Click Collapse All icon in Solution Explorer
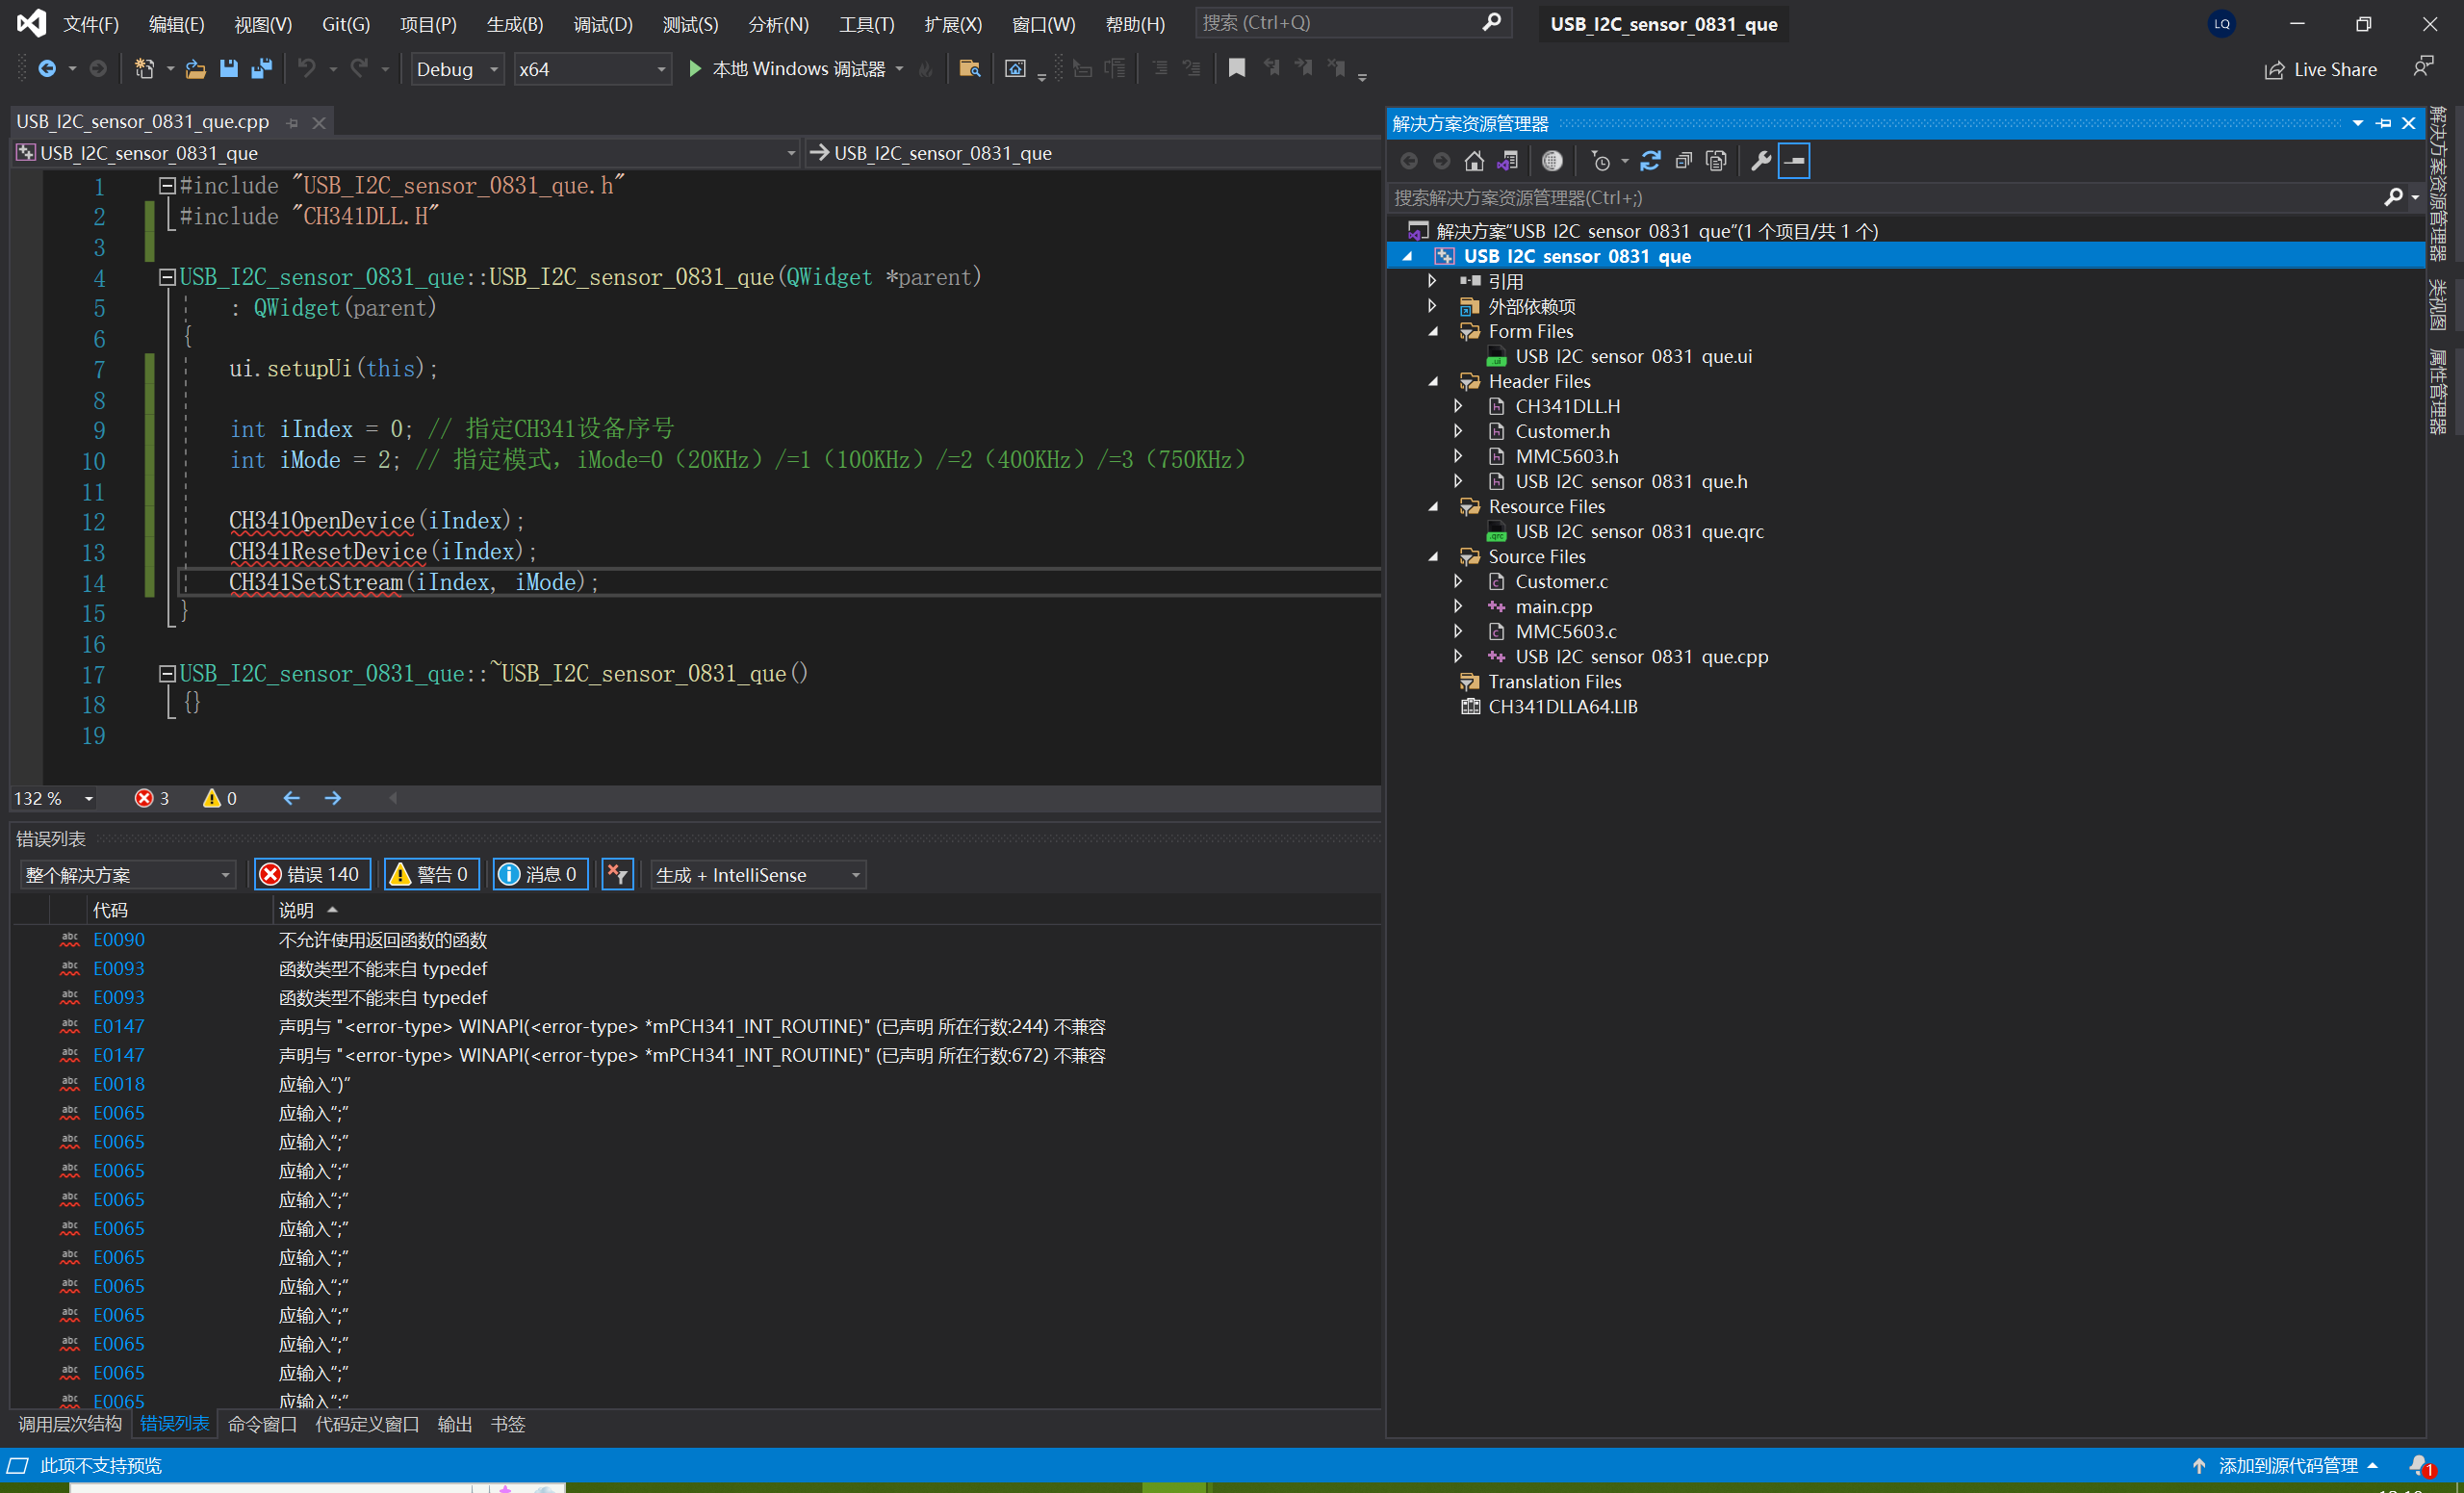This screenshot has width=2464, height=1493. click(1684, 161)
